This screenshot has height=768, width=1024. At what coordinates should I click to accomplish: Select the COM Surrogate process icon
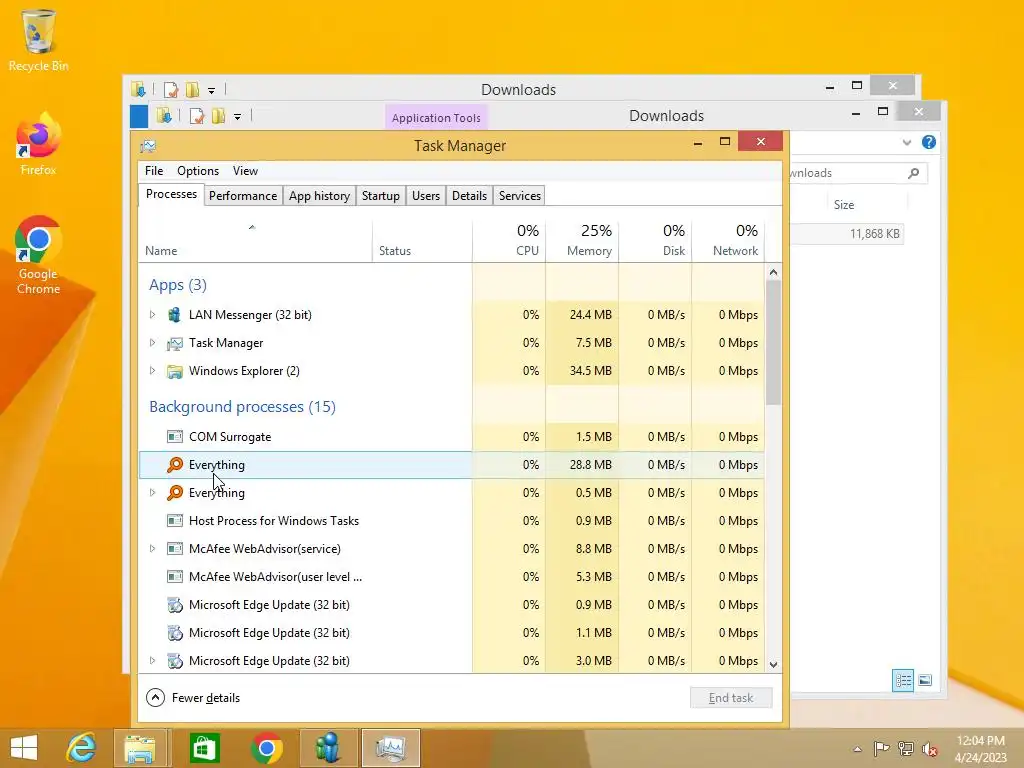(174, 437)
